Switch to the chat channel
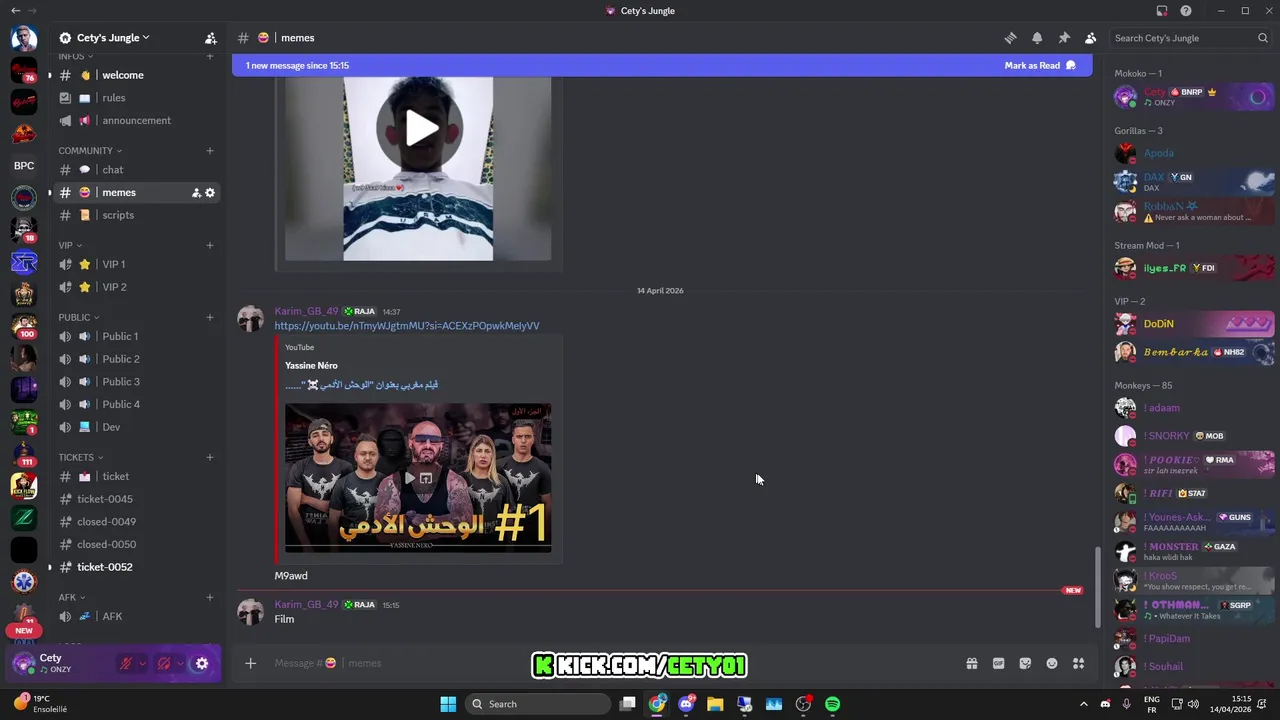The image size is (1280, 720). (137, 170)
